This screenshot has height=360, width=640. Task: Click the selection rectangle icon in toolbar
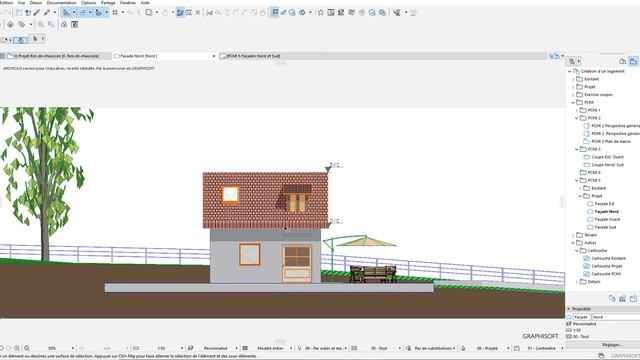tap(149, 13)
